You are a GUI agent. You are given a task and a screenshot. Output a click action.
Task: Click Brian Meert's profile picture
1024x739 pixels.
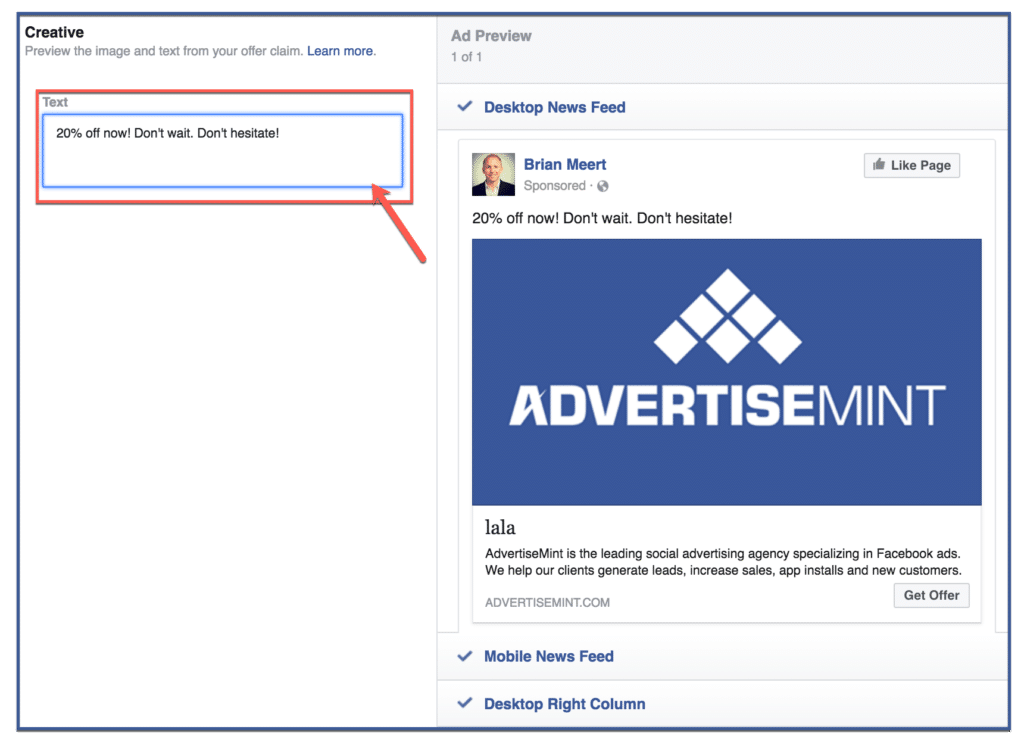[493, 174]
